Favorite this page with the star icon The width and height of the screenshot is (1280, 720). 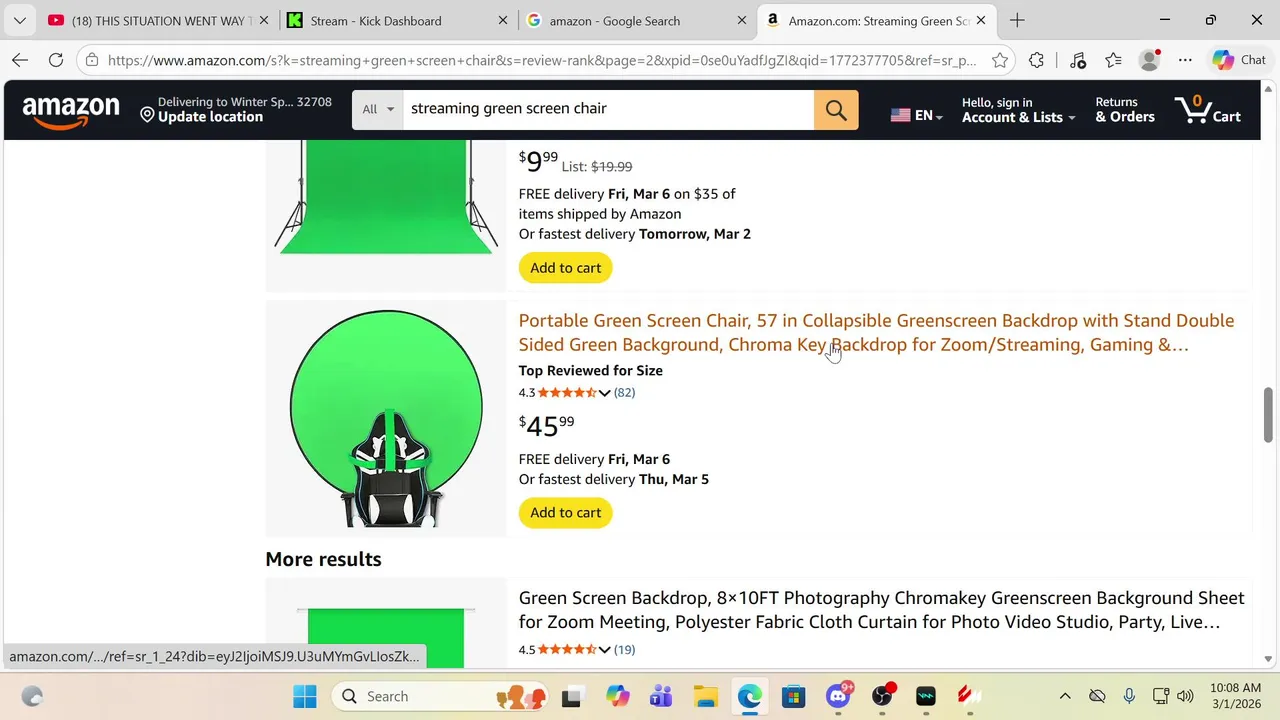pyautogui.click(x=999, y=60)
